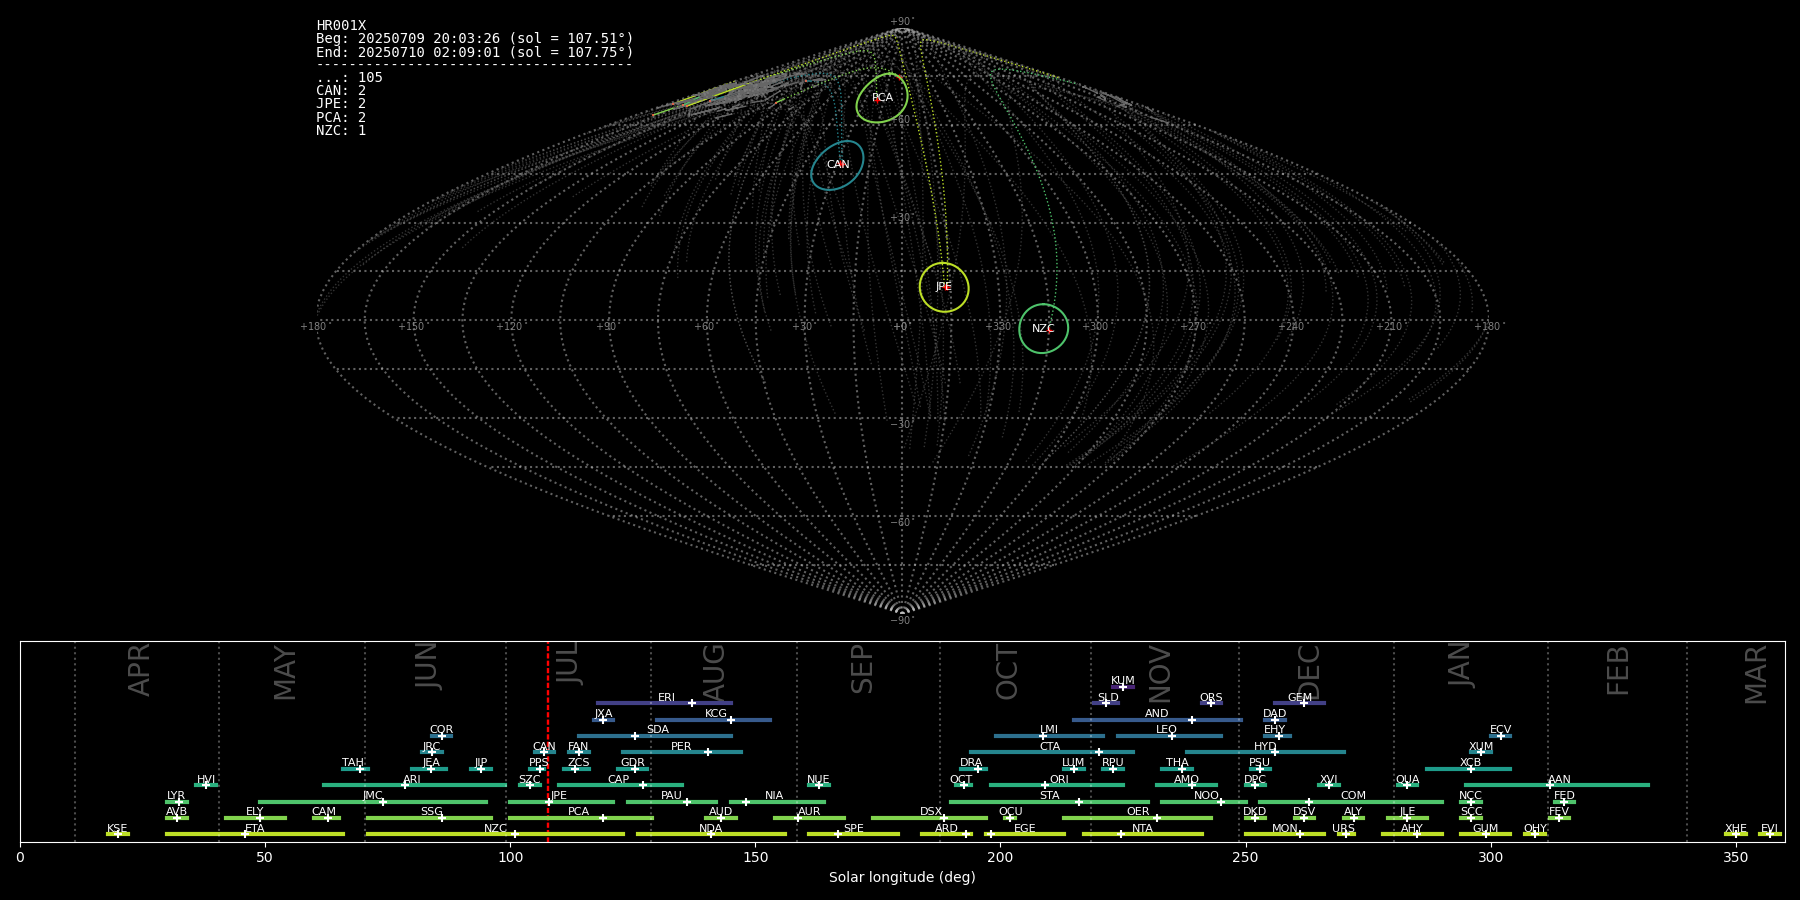Click the KCG shower bar in timeline
Screen dimensions: 1800x900
click(713, 720)
